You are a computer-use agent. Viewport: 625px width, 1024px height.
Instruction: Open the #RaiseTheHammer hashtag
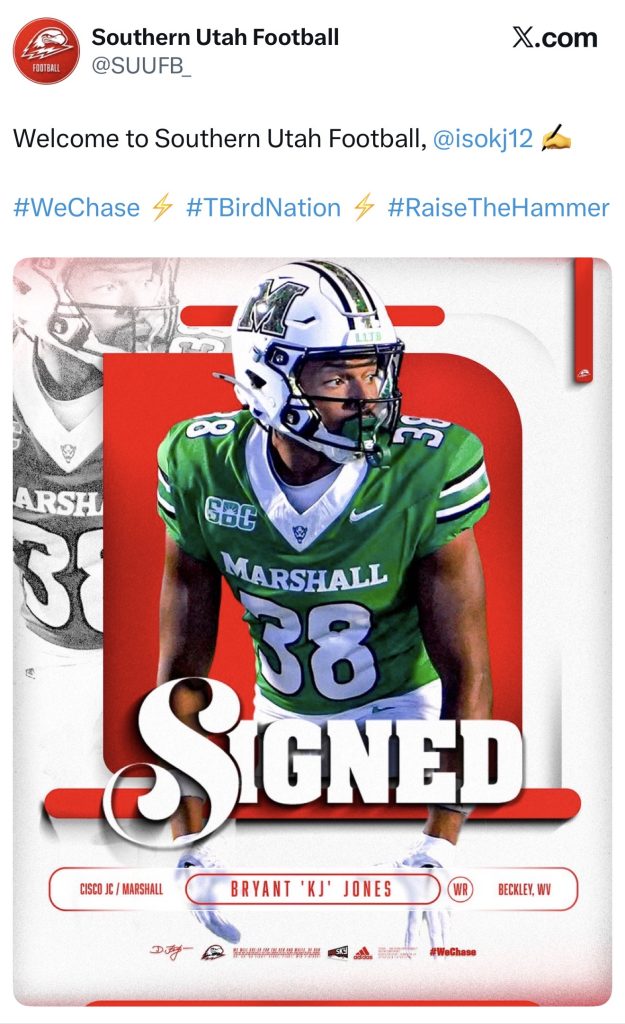(x=498, y=208)
